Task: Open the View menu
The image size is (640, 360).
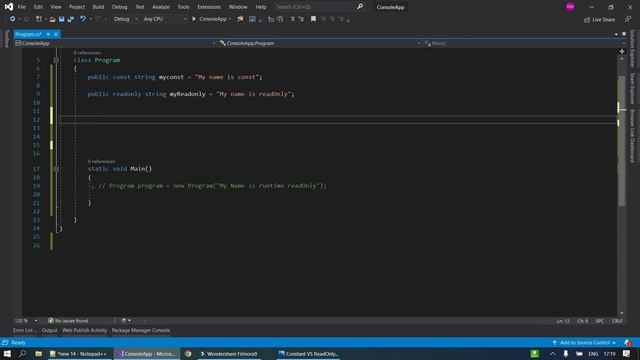Action: tap(56, 7)
